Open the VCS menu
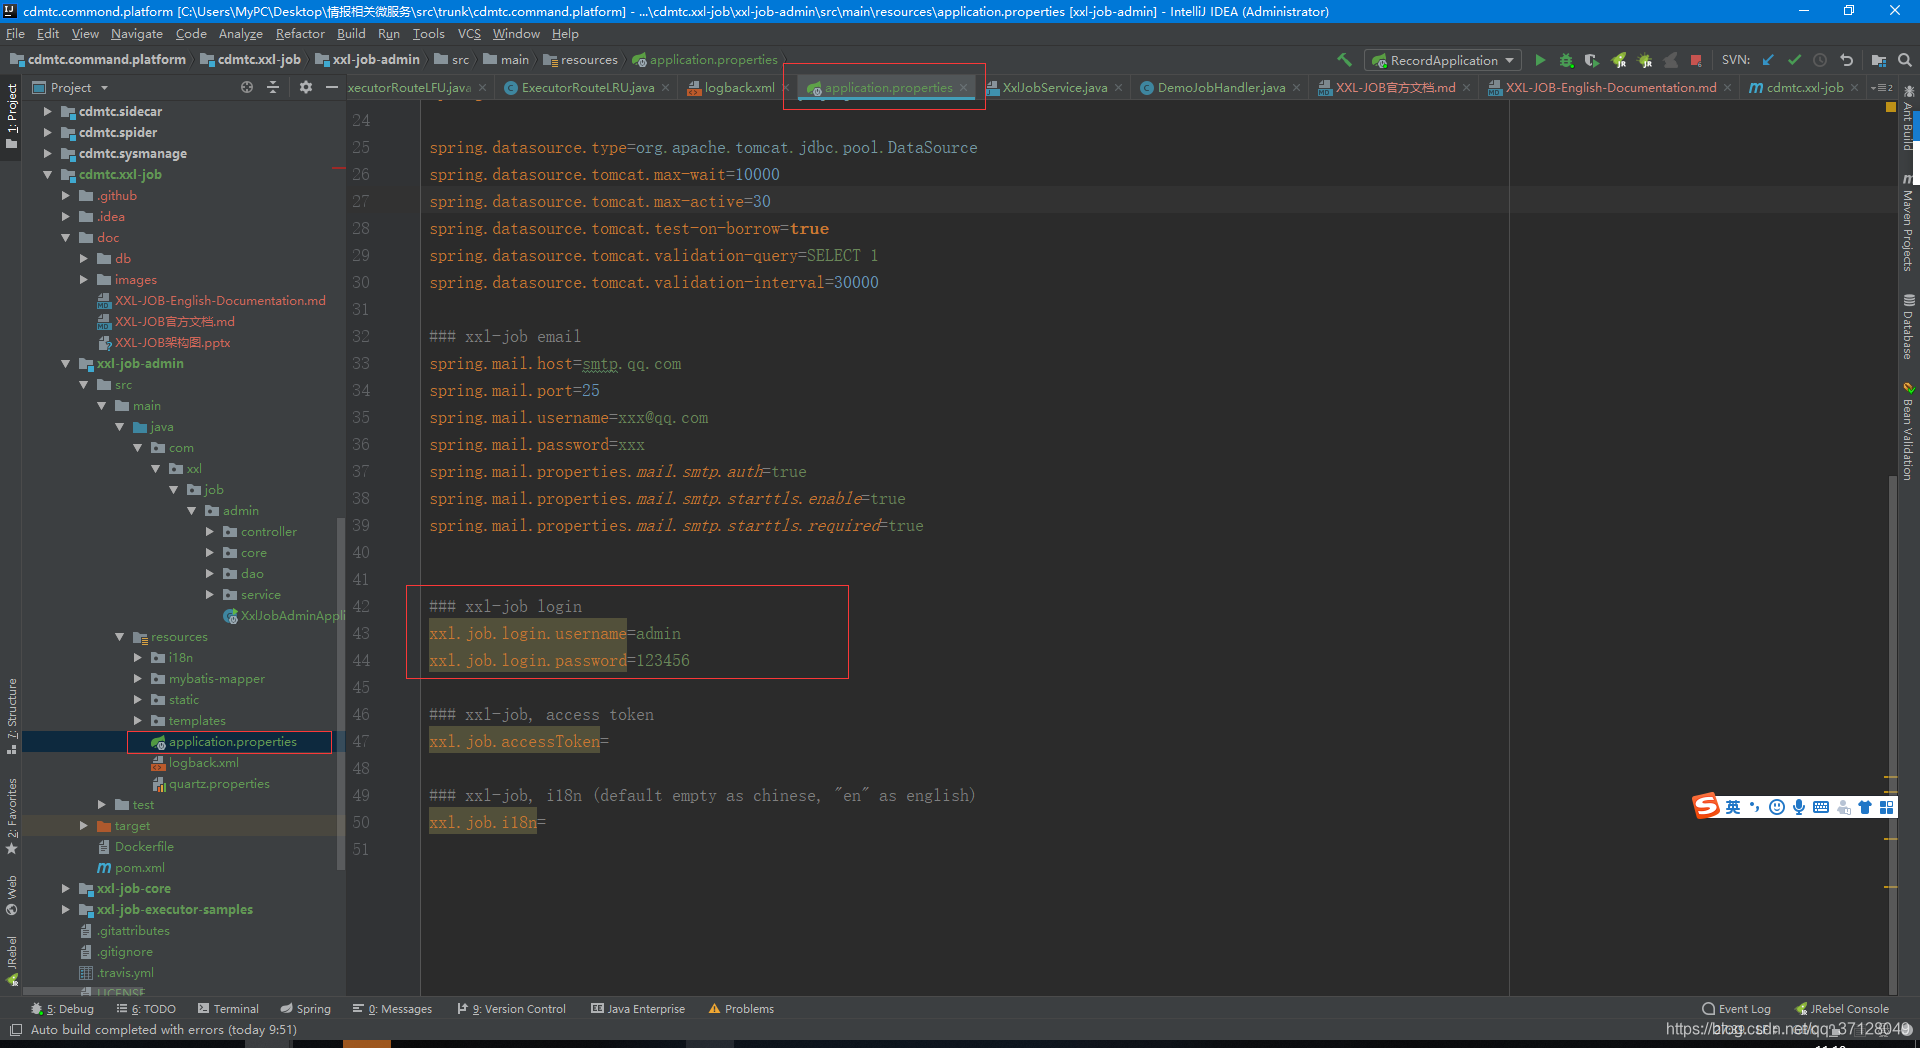 click(x=469, y=33)
